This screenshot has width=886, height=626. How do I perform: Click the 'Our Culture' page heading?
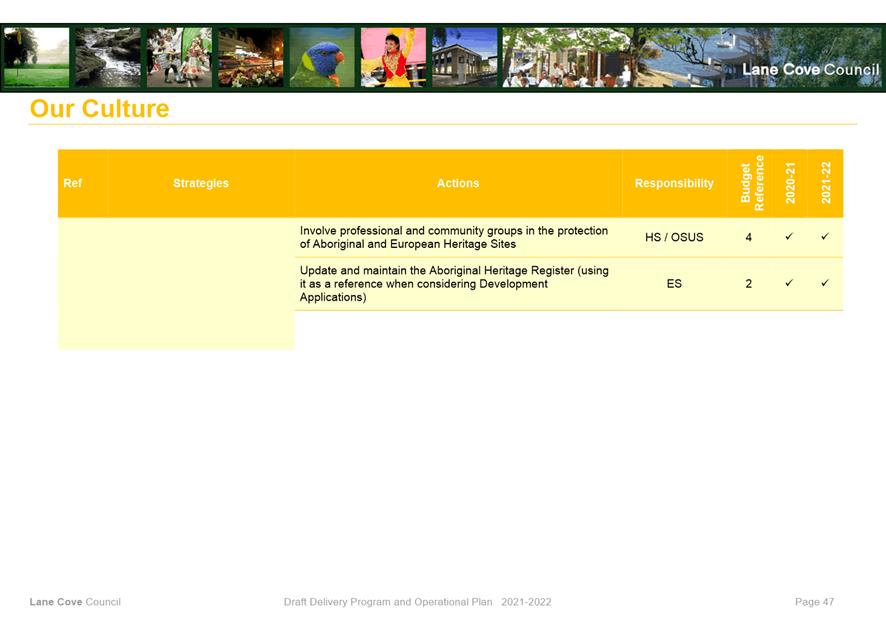(x=99, y=108)
